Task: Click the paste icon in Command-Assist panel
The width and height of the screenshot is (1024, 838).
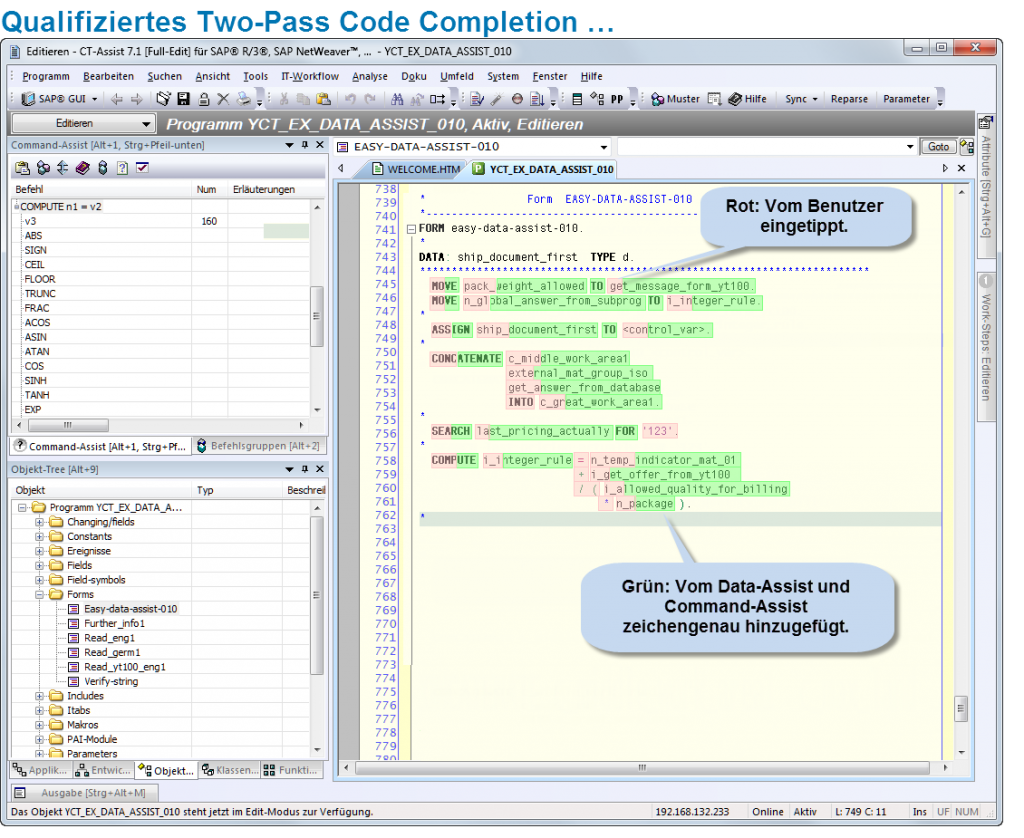Action: 22,168
